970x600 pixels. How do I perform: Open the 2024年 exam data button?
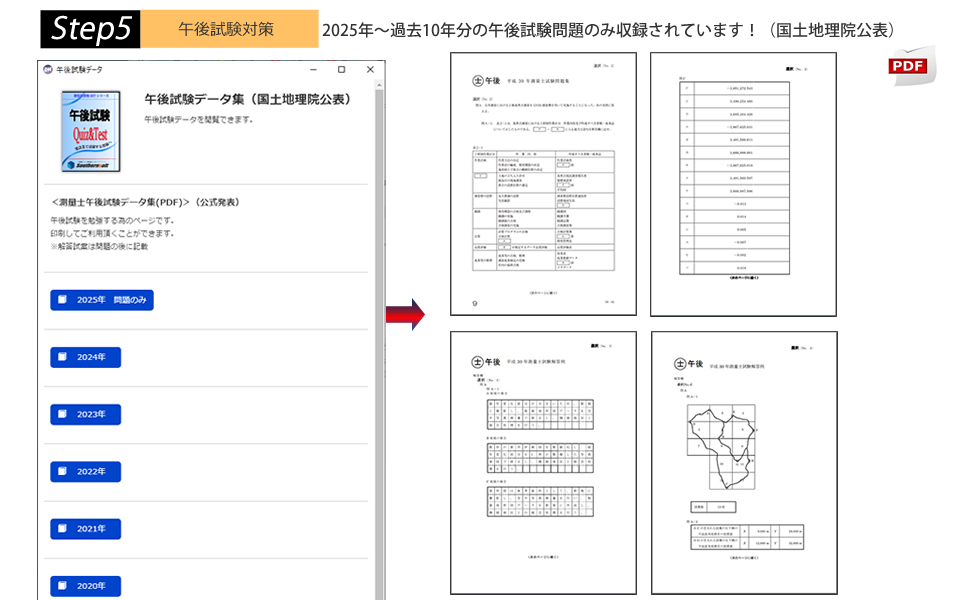(x=85, y=357)
